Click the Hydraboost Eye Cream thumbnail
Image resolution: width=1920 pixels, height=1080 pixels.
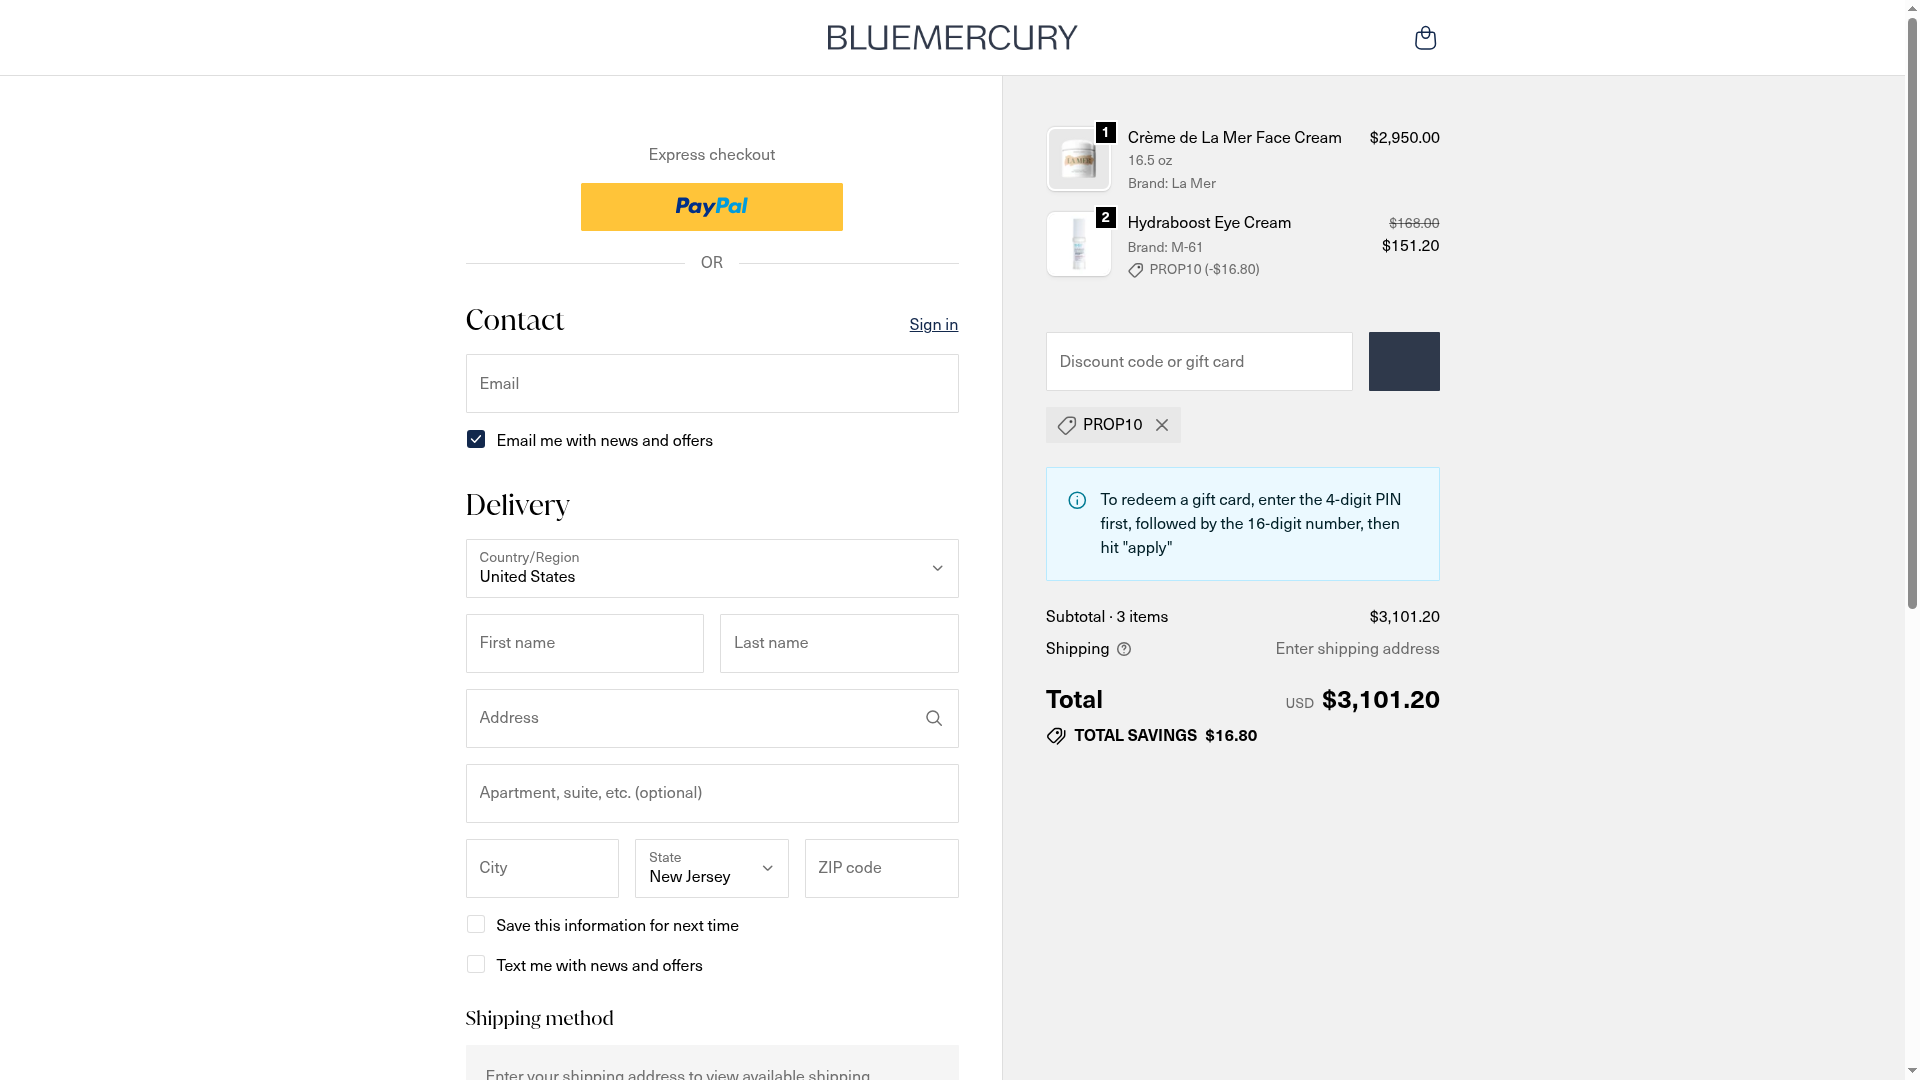tap(1078, 244)
